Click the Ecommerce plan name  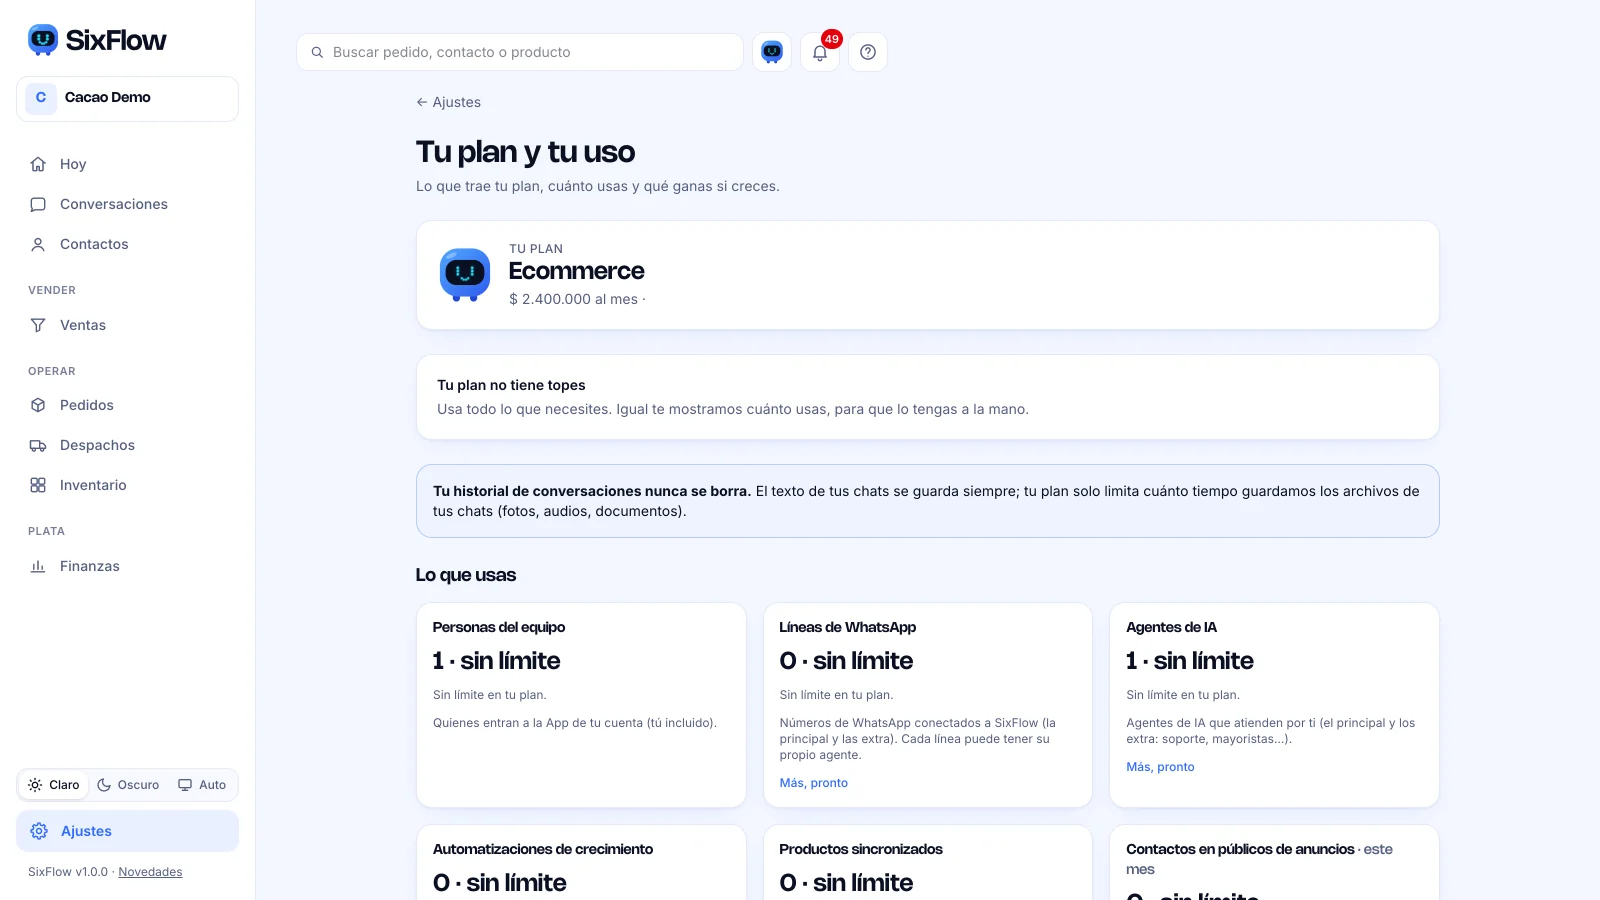pos(576,271)
